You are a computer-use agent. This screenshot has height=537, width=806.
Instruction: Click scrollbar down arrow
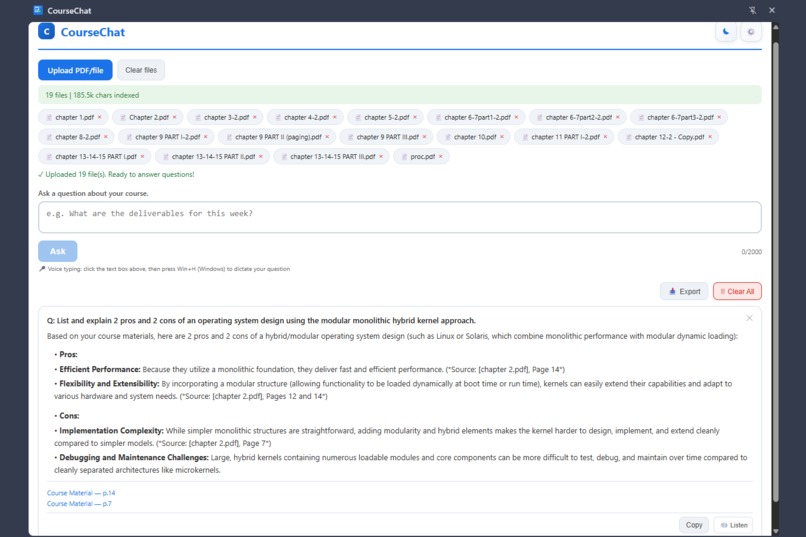(x=776, y=531)
